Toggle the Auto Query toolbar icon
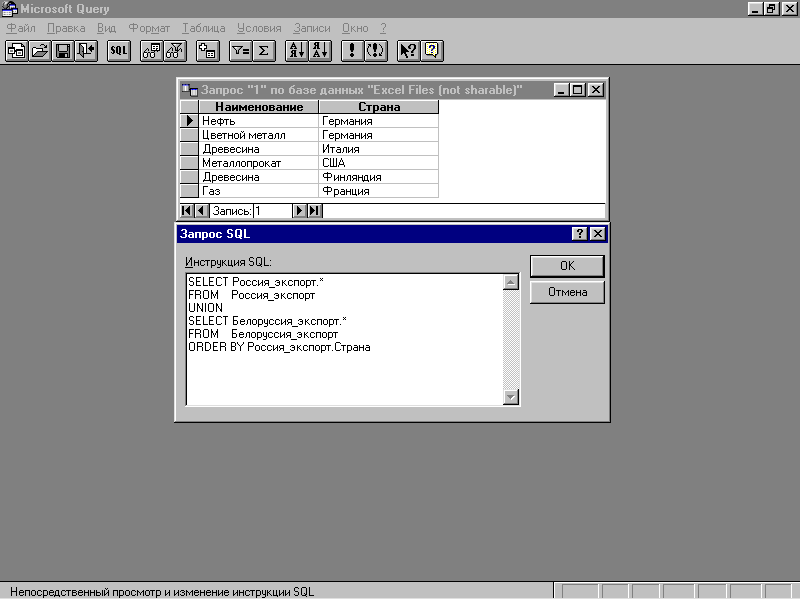The width and height of the screenshot is (800, 600). point(376,51)
